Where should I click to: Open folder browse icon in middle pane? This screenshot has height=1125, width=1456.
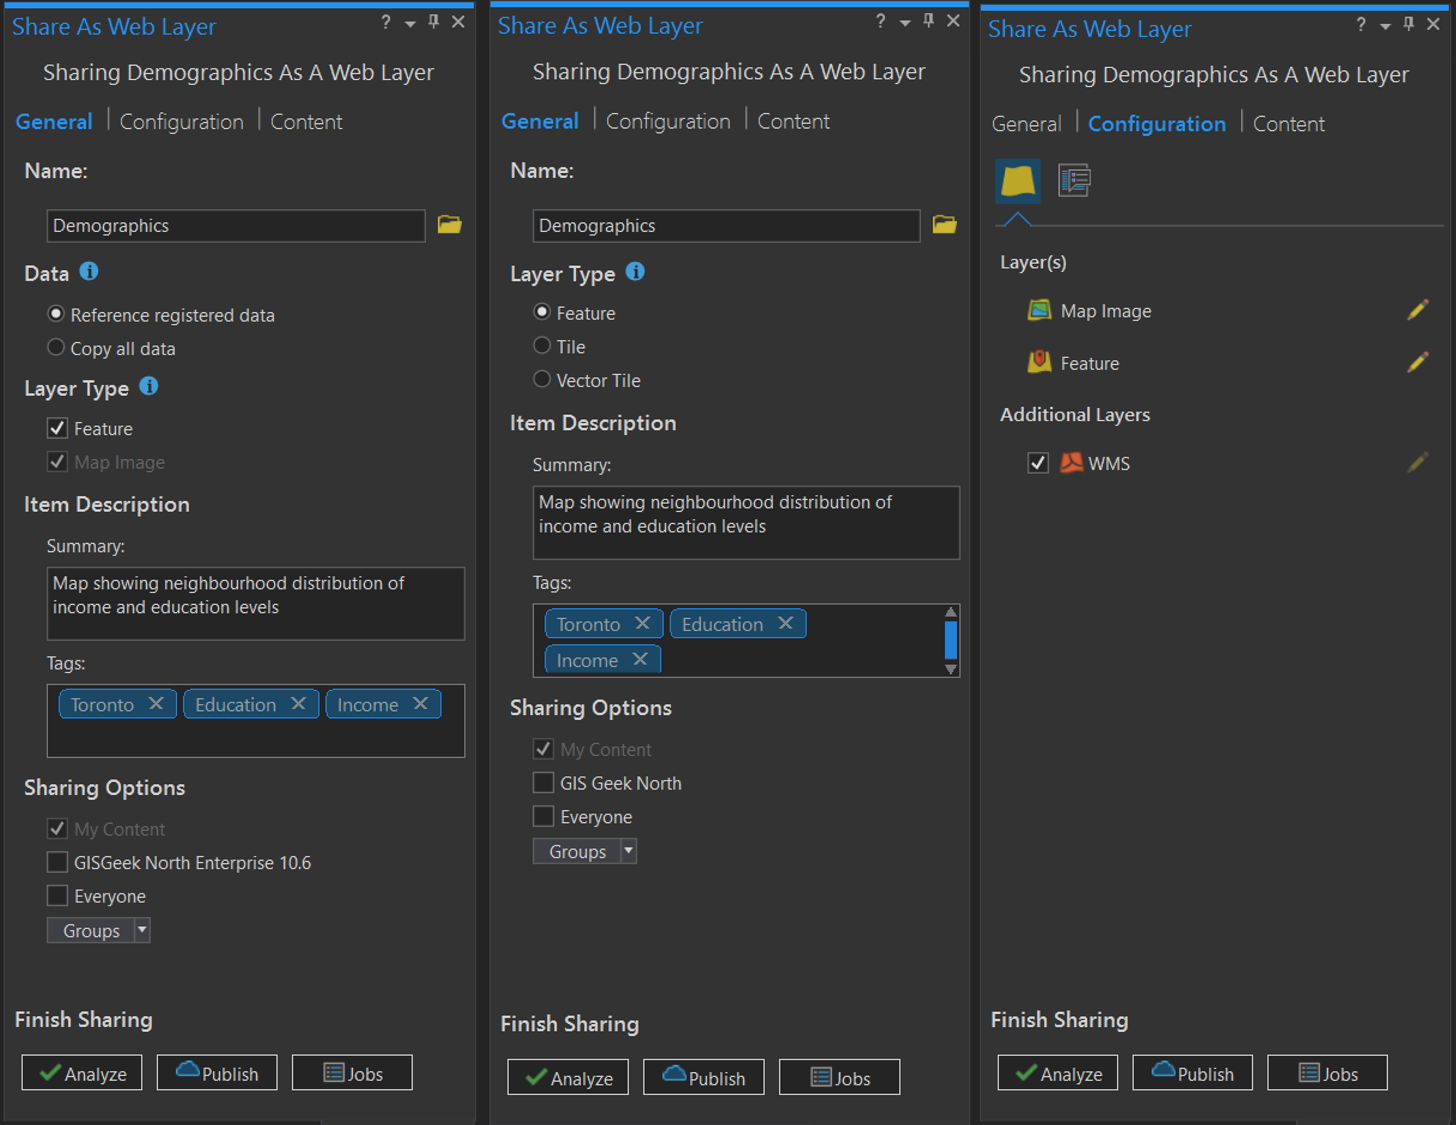click(x=944, y=225)
